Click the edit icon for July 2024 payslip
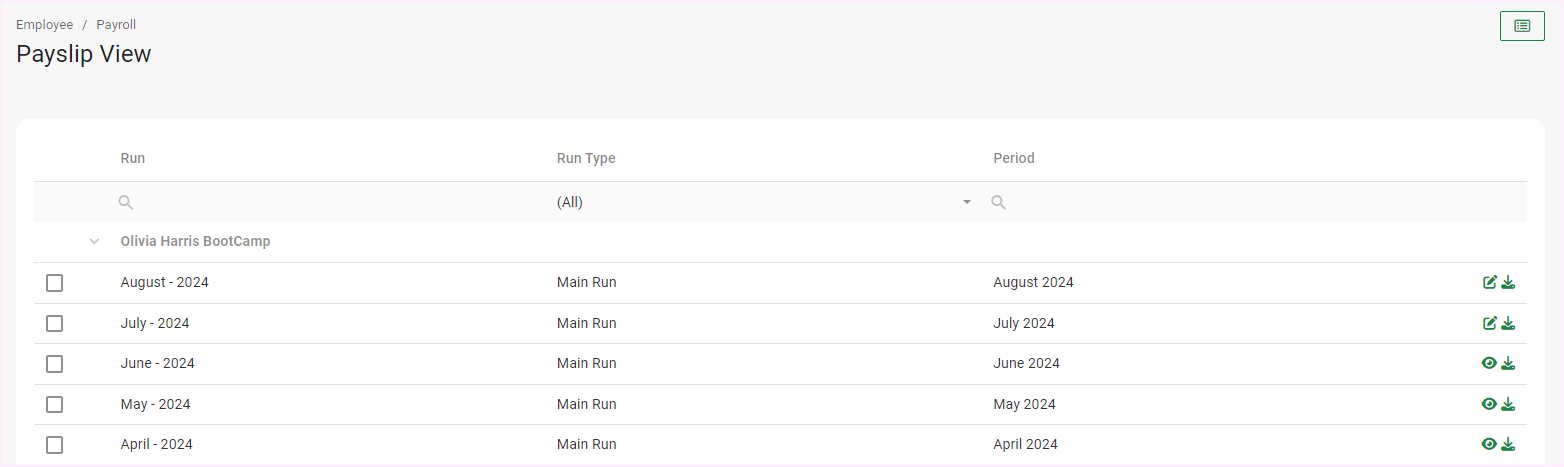The width and height of the screenshot is (1564, 467). pyautogui.click(x=1490, y=323)
